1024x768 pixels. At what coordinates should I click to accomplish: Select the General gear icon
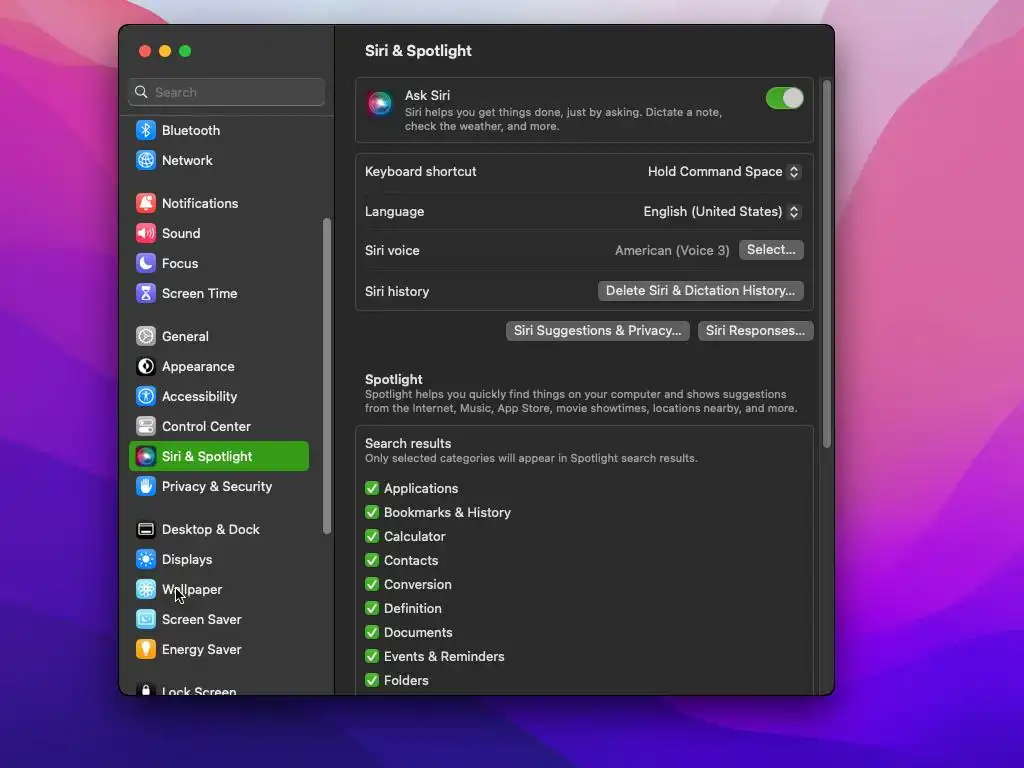click(x=146, y=336)
